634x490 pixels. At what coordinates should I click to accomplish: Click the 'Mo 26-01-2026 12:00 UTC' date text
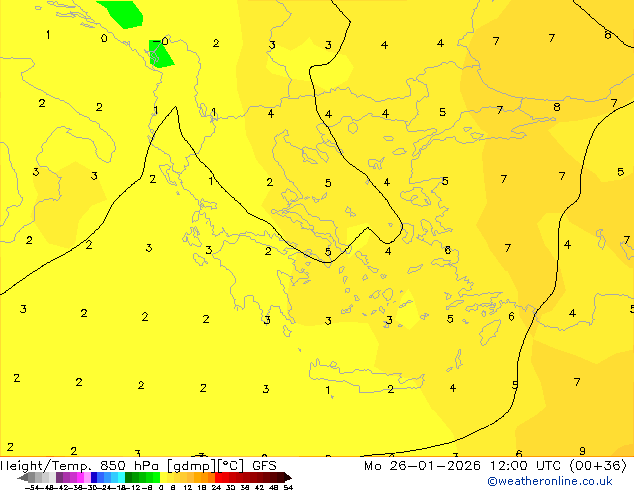pos(462,466)
